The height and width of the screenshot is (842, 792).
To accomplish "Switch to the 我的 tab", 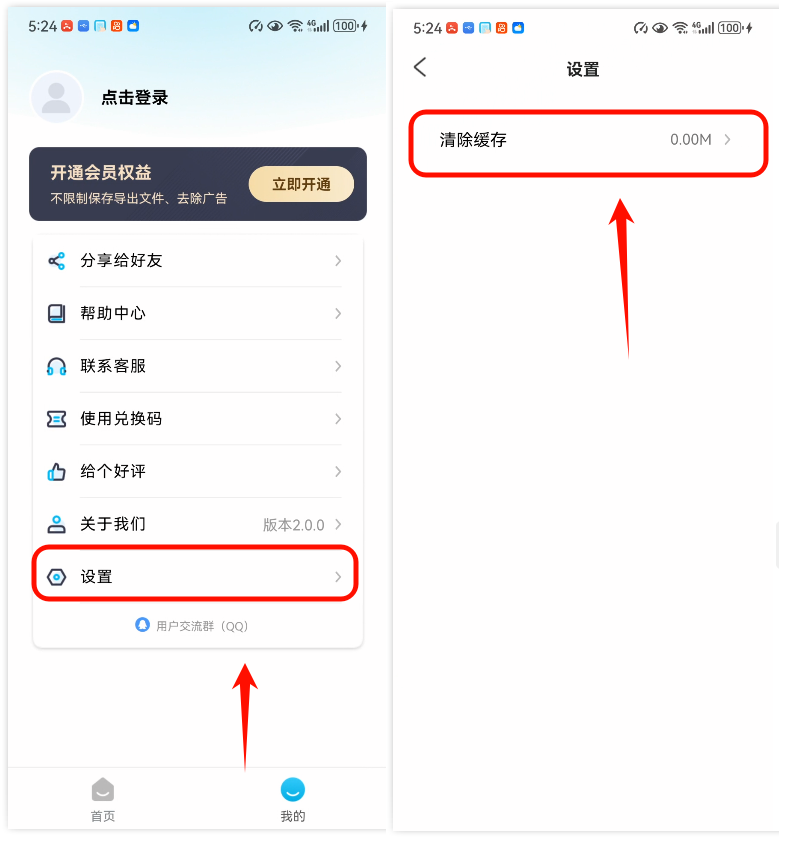I will 293,800.
